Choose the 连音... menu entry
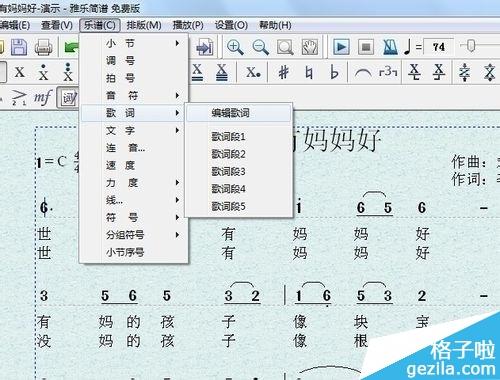 pos(133,148)
